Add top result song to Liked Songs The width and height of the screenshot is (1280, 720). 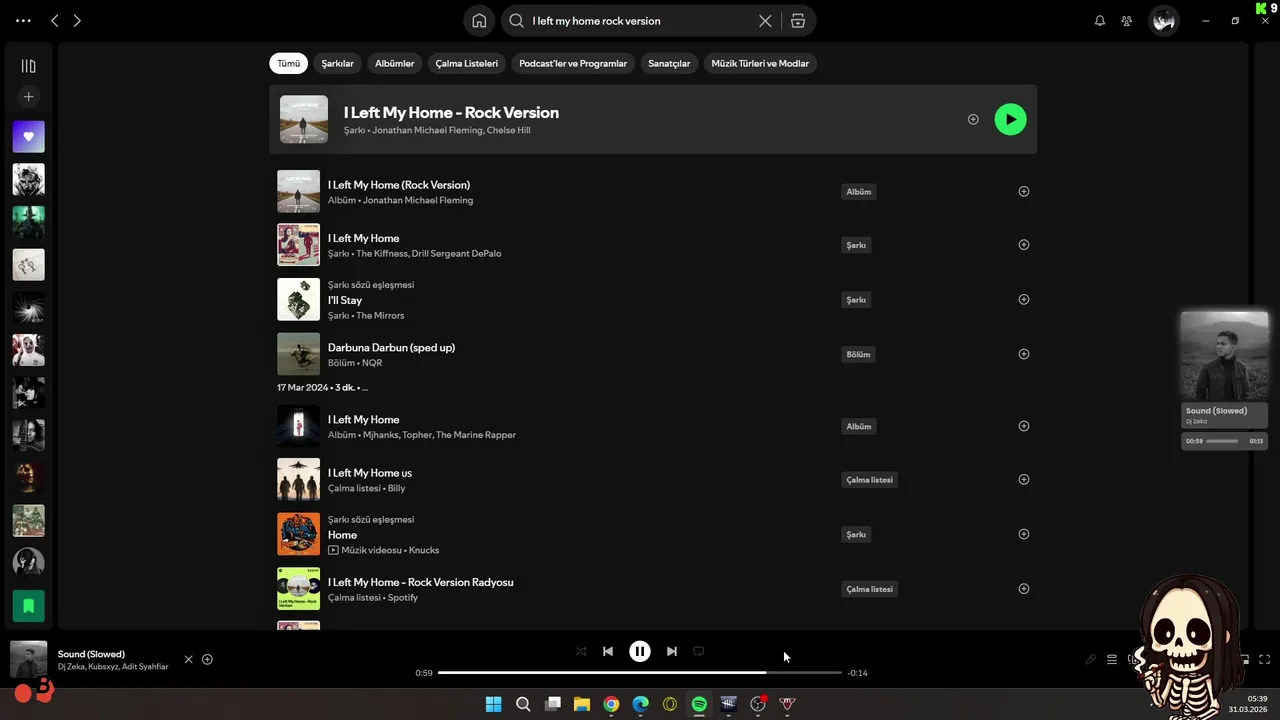coord(973,119)
